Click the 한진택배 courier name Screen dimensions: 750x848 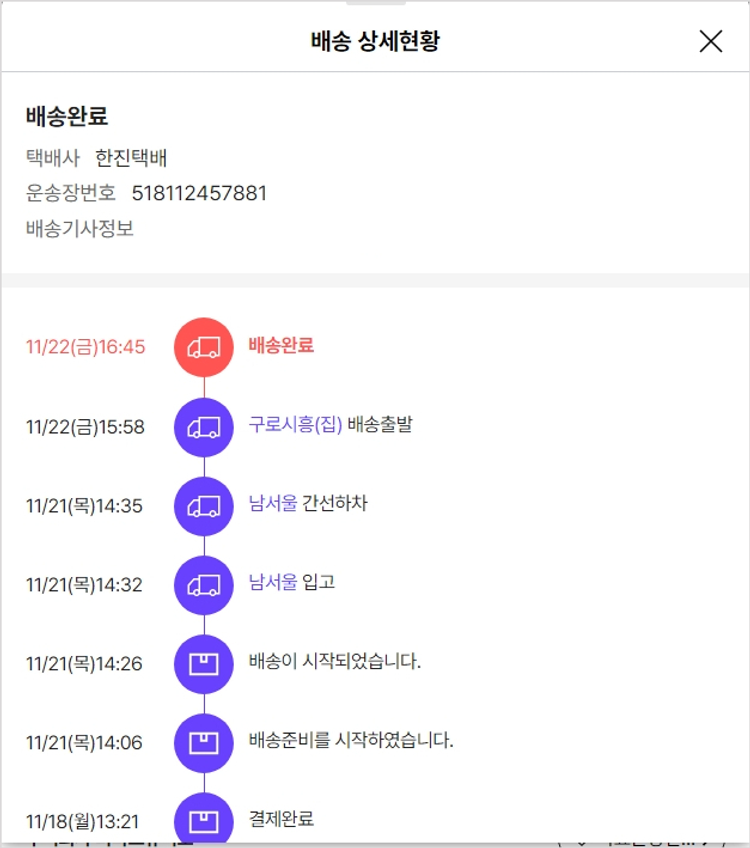[x=131, y=158]
